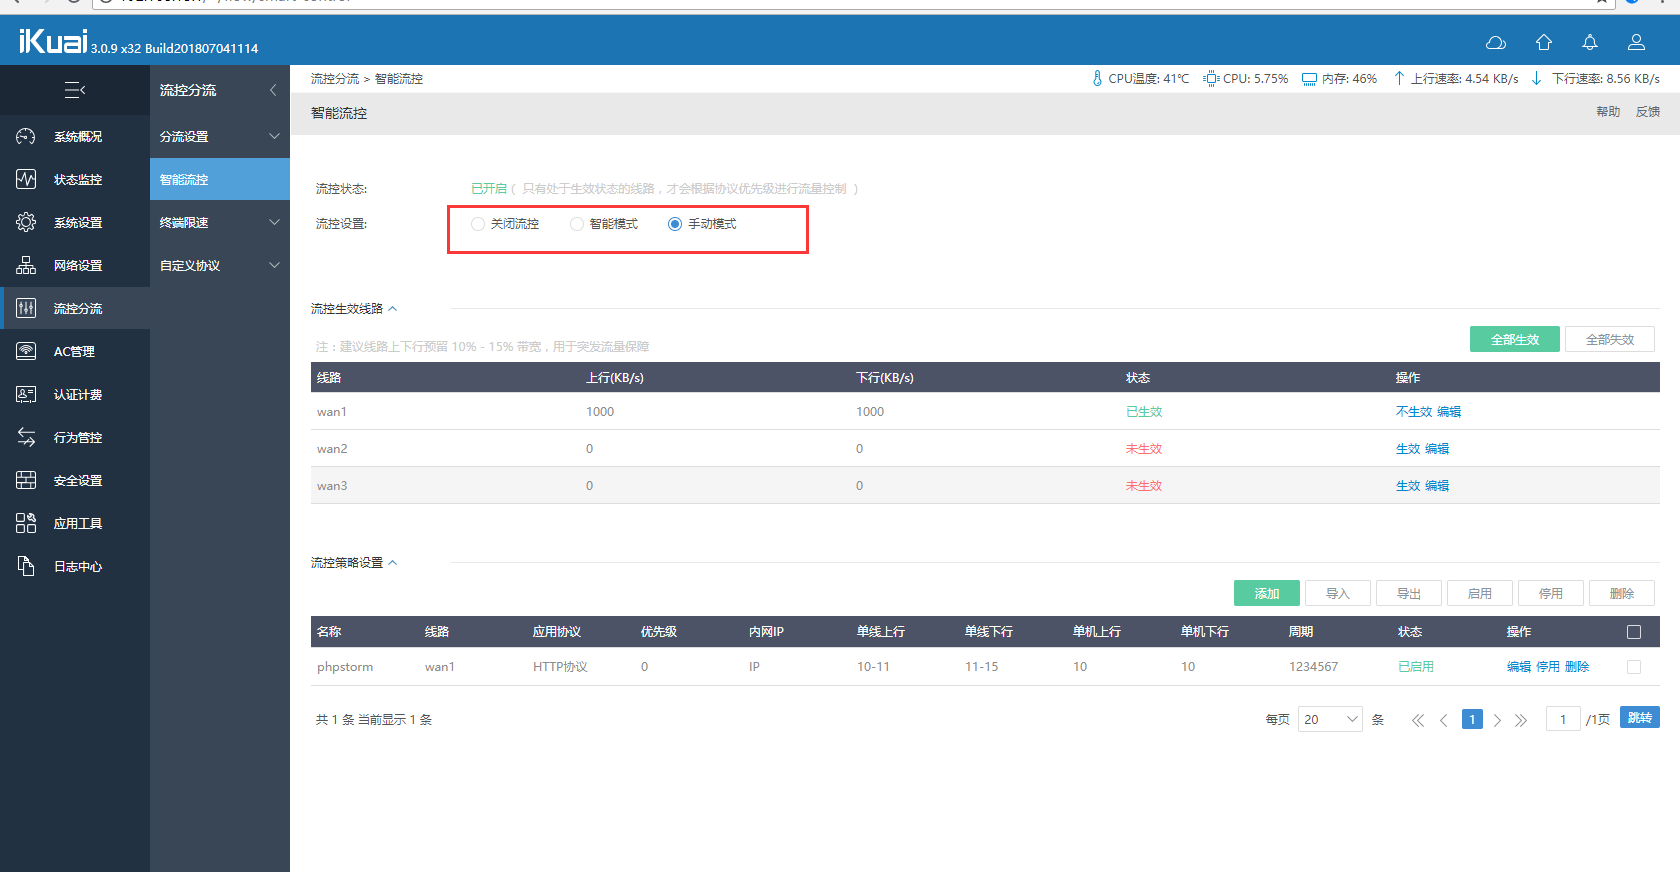Open 智能流控 submenu item
Image resolution: width=1680 pixels, height=872 pixels.
(220, 179)
